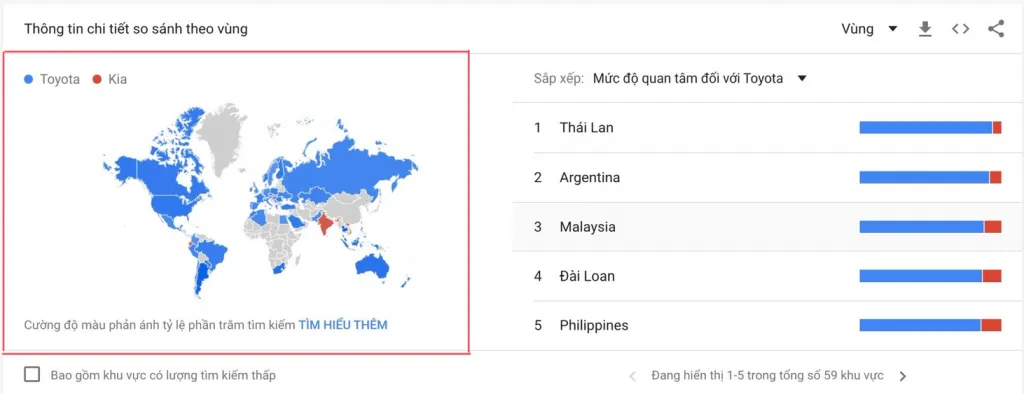Click the TÌM HIỂU THÊM link

[343, 325]
